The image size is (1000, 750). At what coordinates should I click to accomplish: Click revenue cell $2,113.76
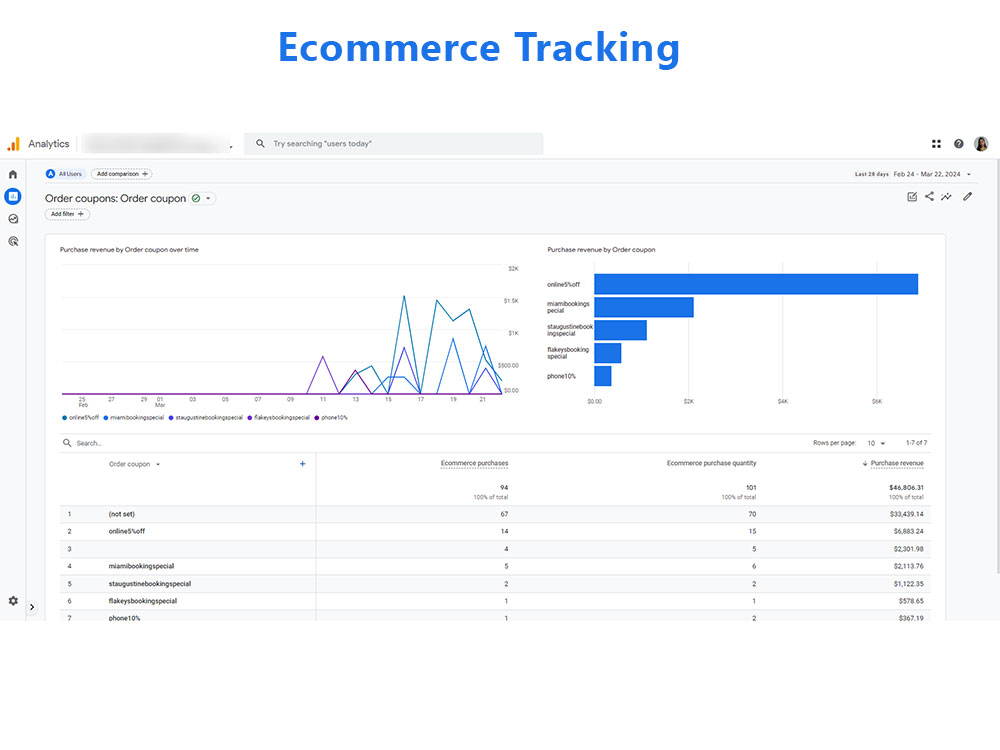click(x=908, y=566)
